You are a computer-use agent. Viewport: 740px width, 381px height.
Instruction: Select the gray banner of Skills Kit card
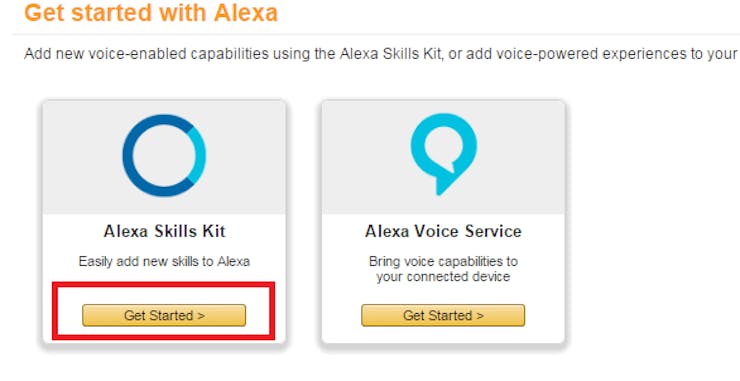tap(164, 157)
